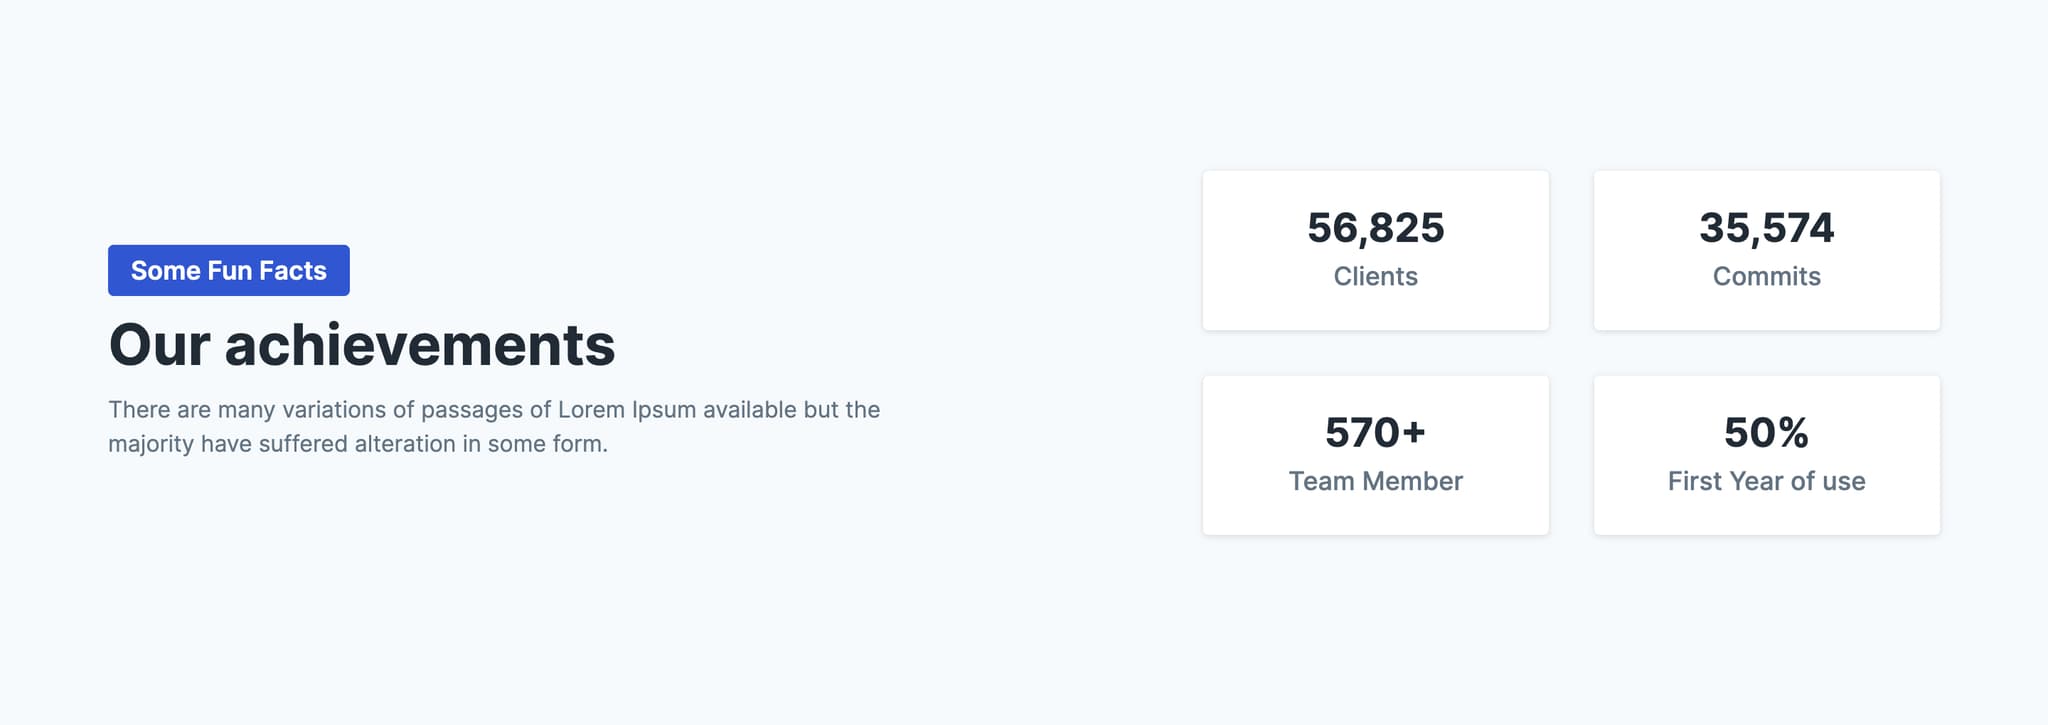The height and width of the screenshot is (725, 2048).
Task: Click the 50% statistic number
Action: click(x=1766, y=433)
